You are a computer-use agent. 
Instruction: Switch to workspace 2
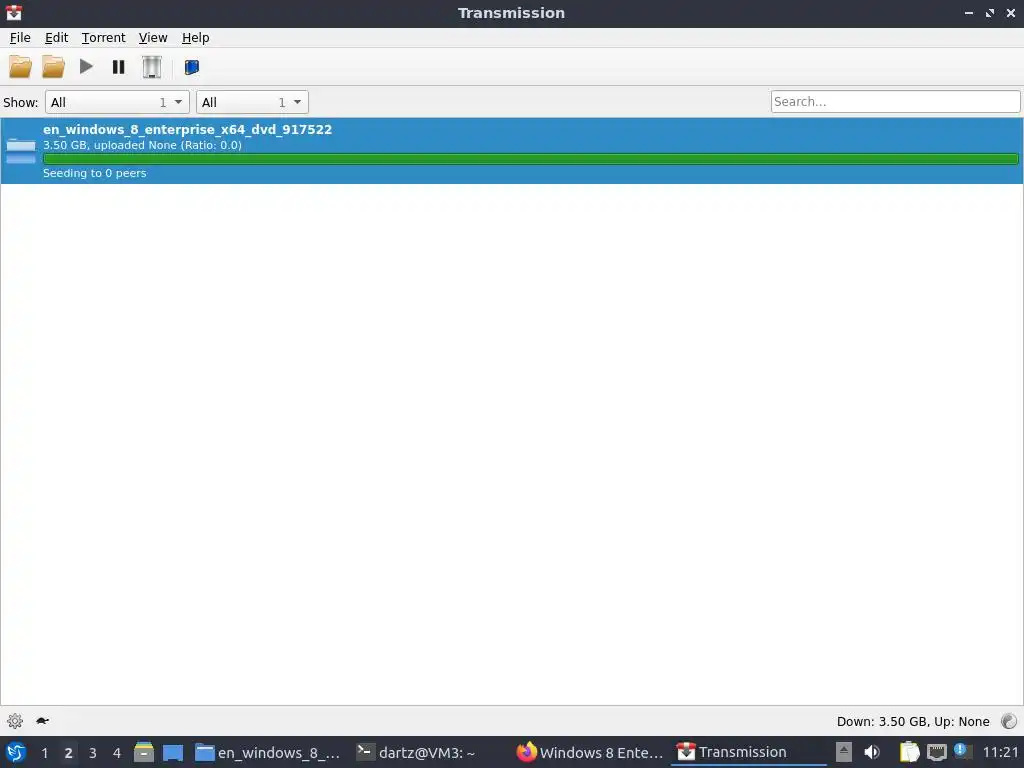pyautogui.click(x=69, y=753)
